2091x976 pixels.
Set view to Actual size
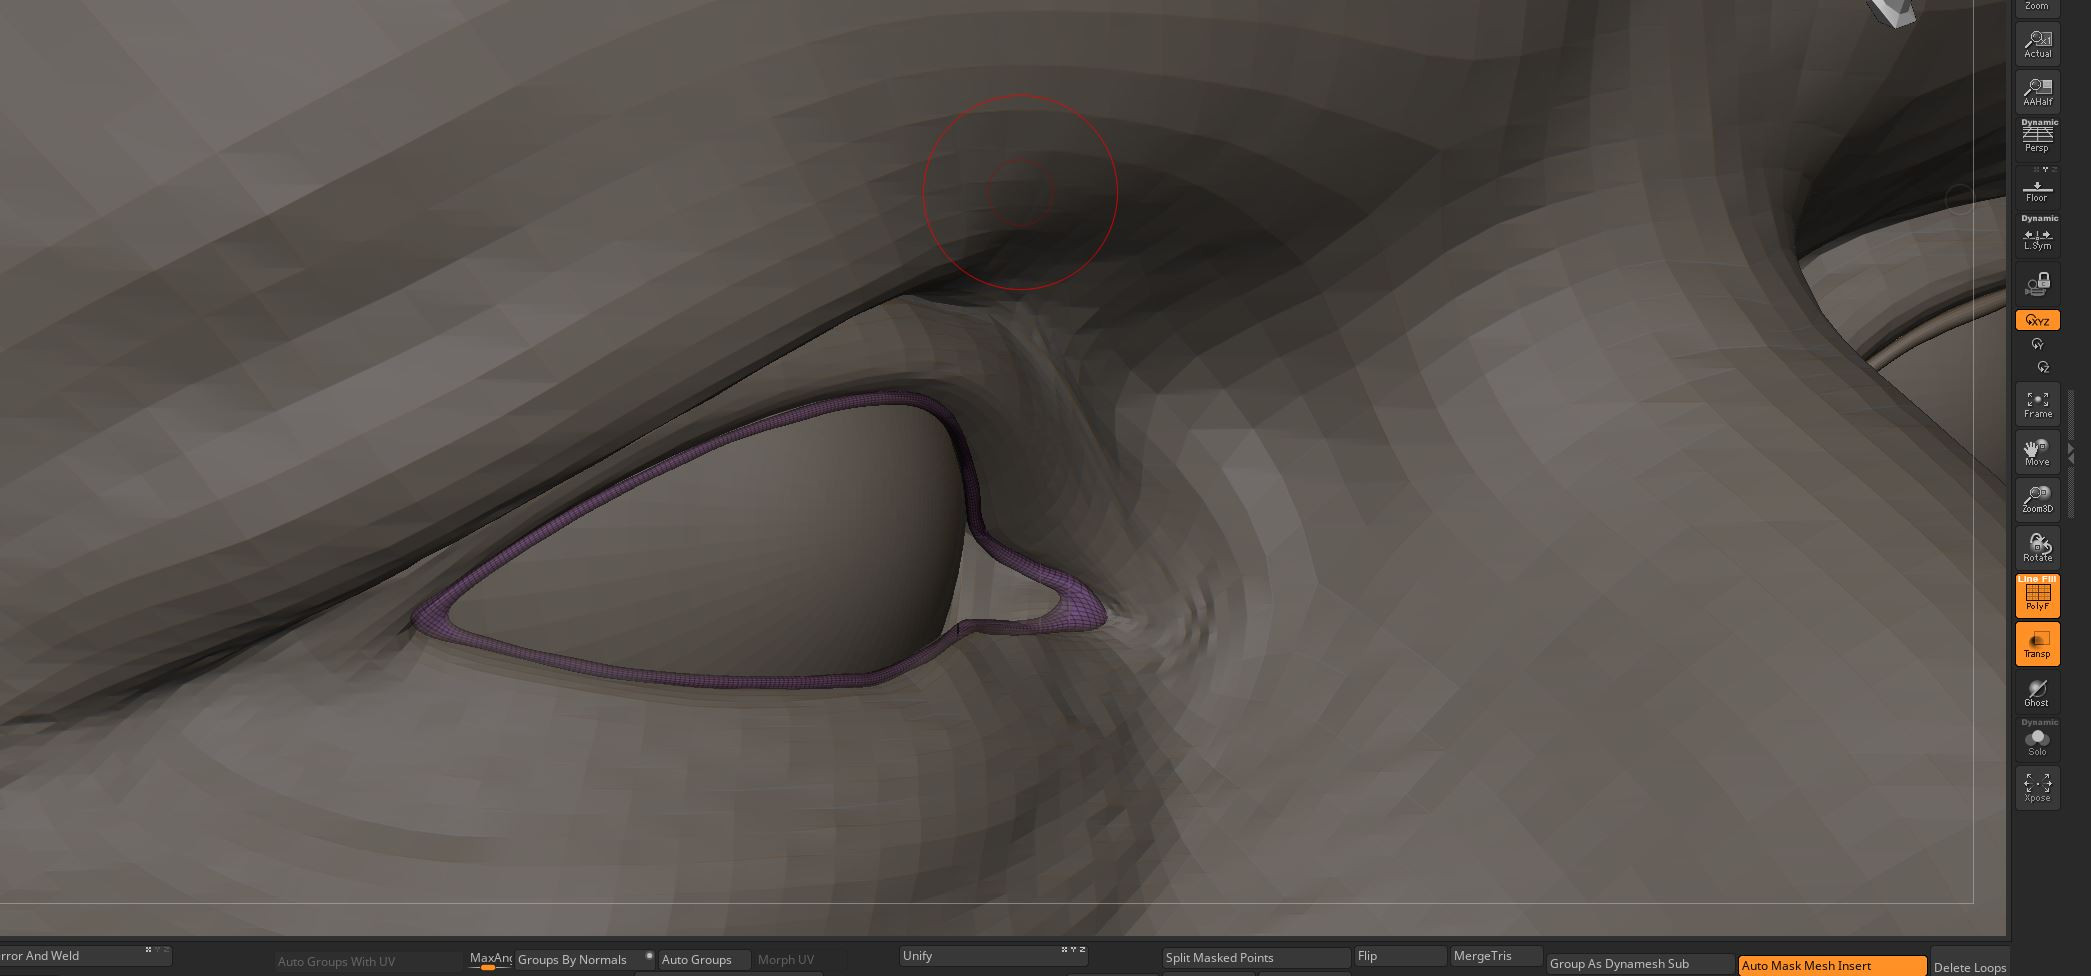coord(2037,43)
